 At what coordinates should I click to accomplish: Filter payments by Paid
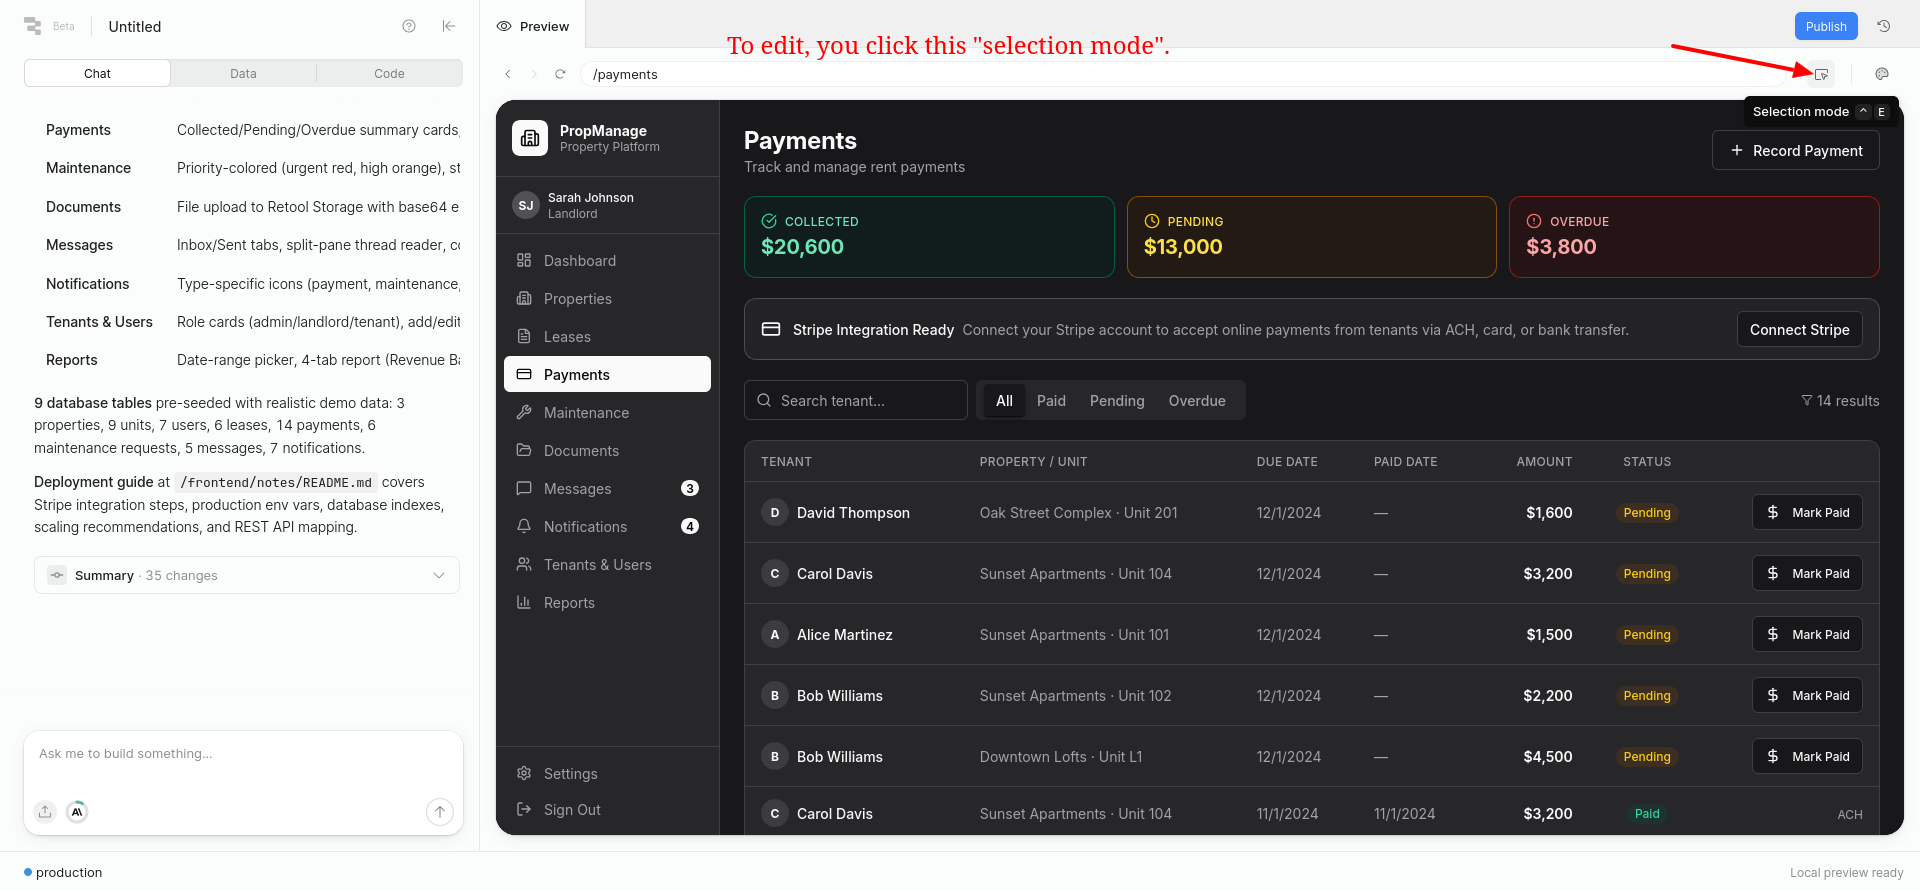1051,400
